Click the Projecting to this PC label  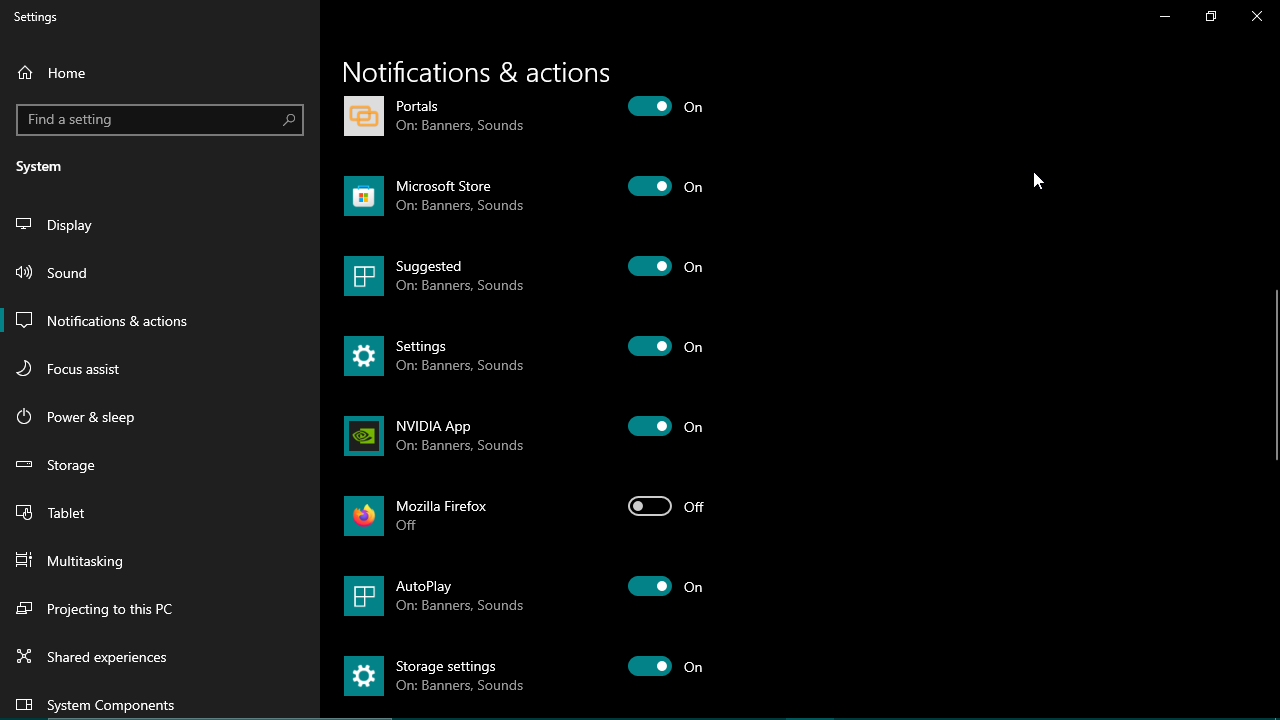coord(109,609)
